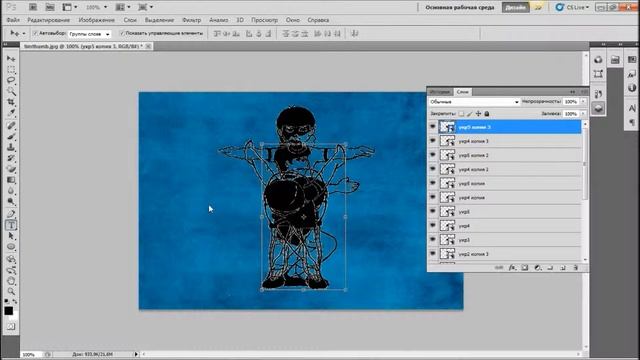Select the Pen tool

point(11,214)
